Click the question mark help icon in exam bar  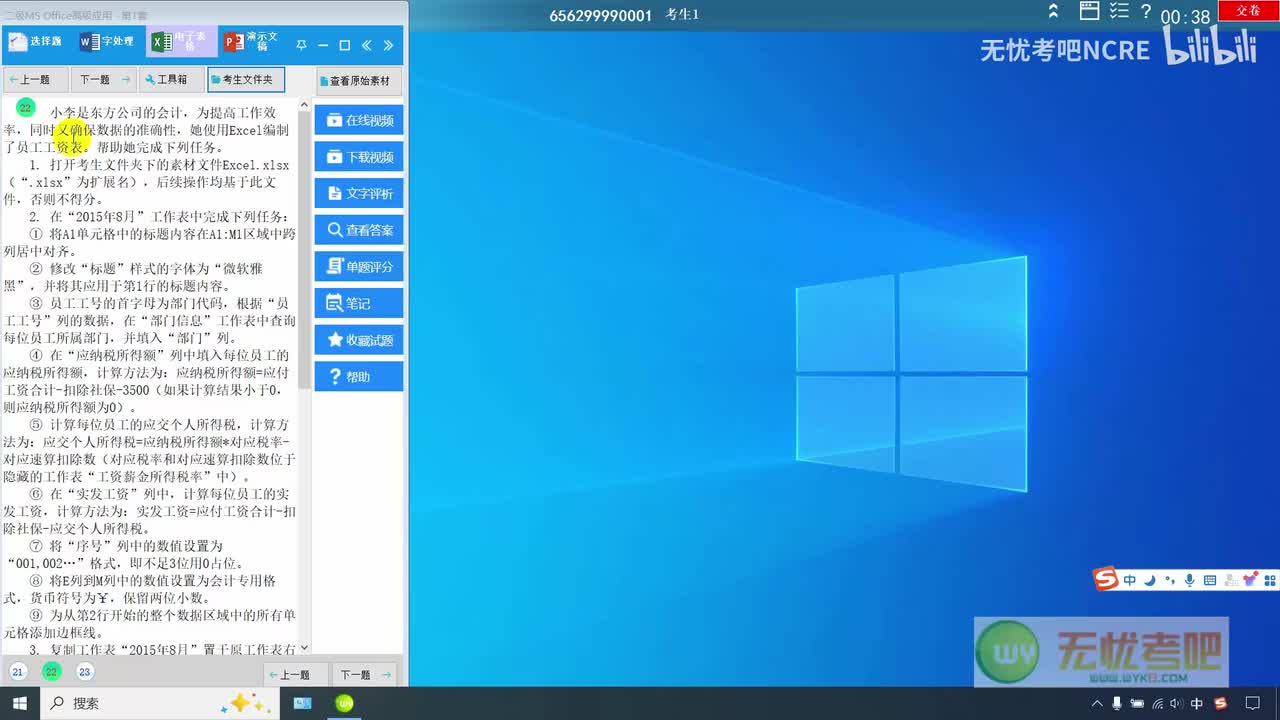(1145, 12)
